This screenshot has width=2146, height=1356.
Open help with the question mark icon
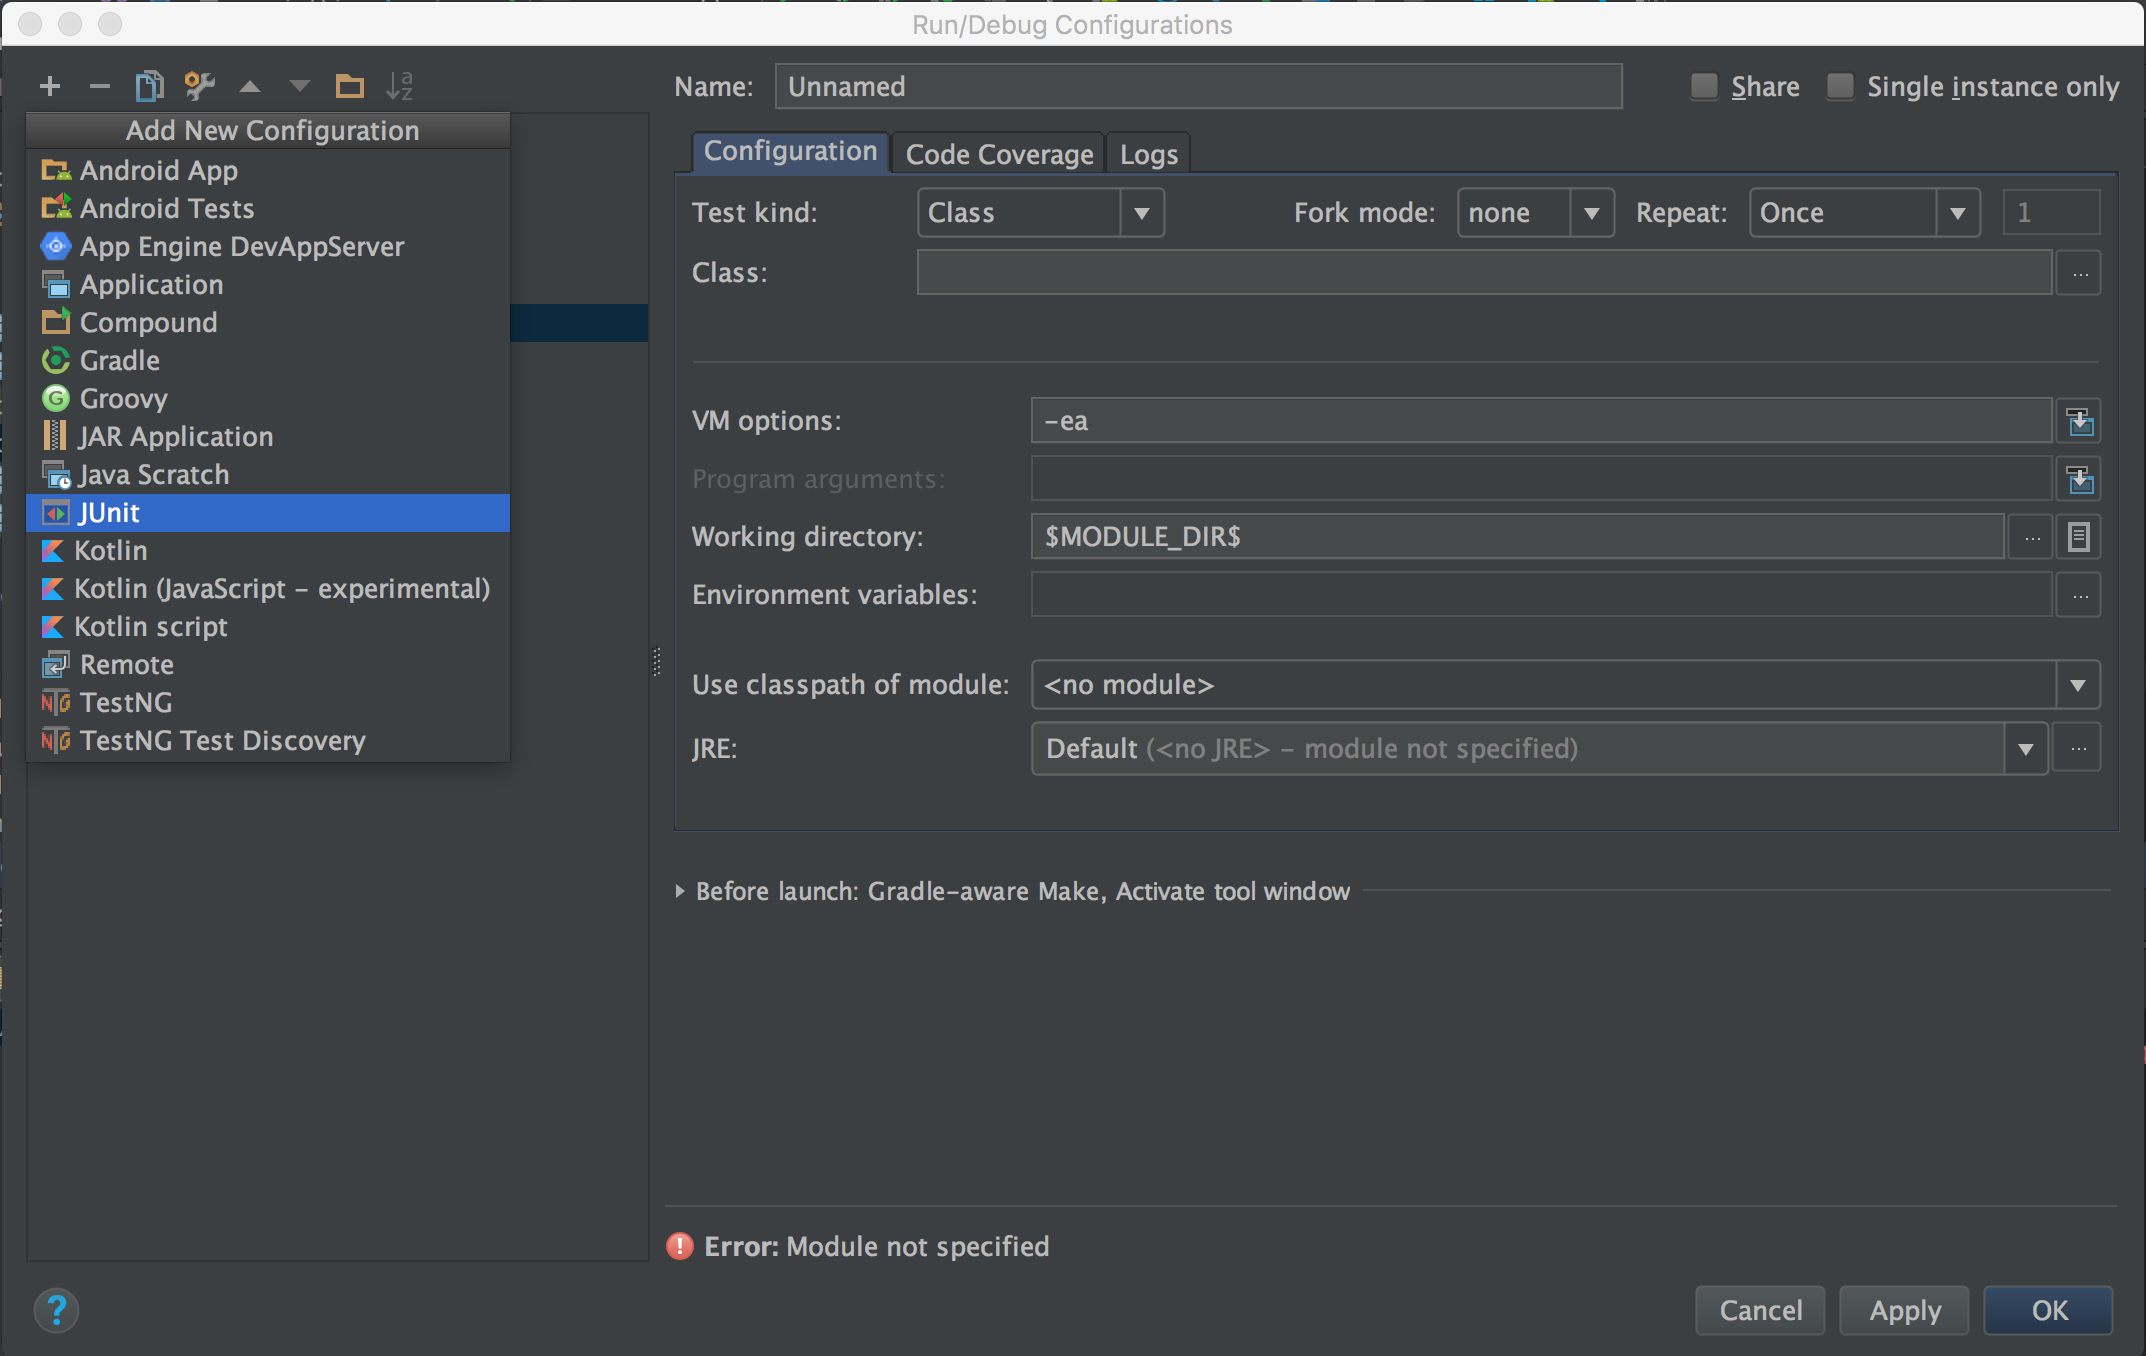click(56, 1309)
